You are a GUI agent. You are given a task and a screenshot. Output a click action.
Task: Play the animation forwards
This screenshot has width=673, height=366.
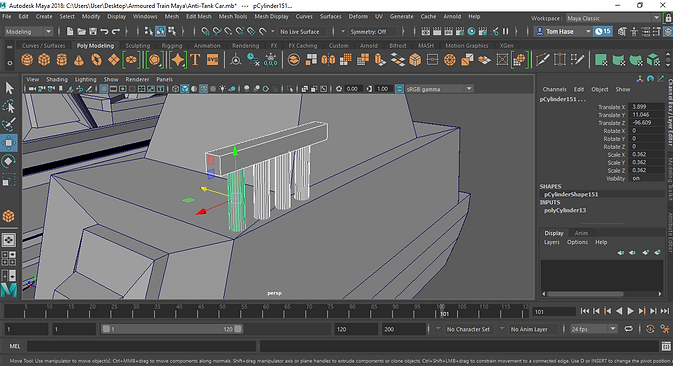tap(630, 311)
